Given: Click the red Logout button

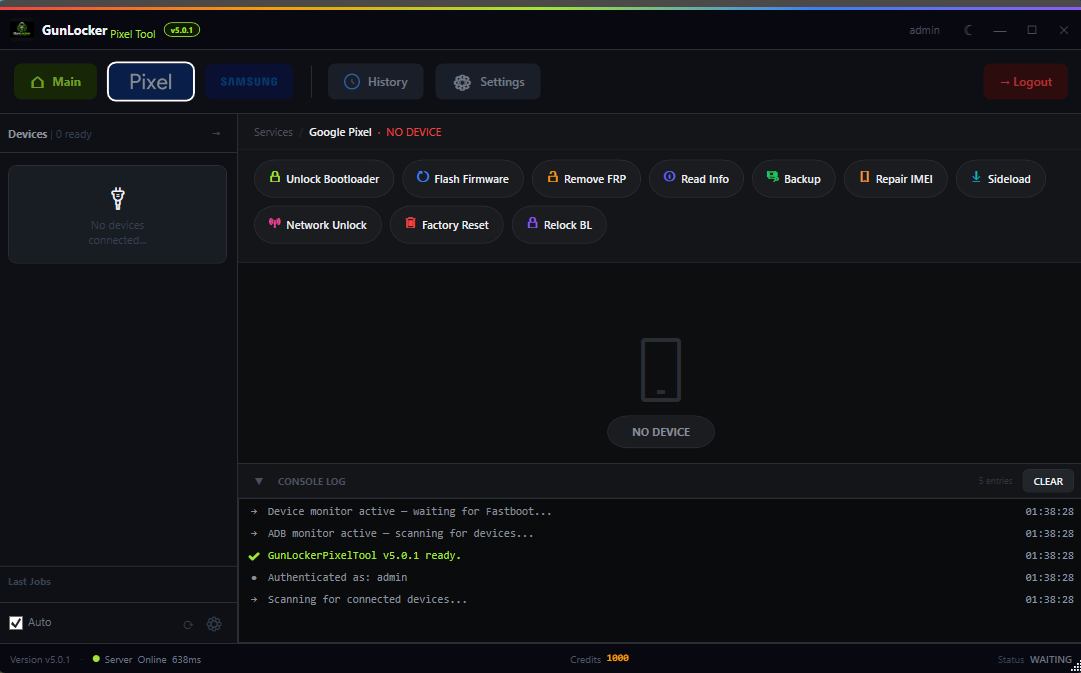Looking at the screenshot, I should tap(1026, 81).
